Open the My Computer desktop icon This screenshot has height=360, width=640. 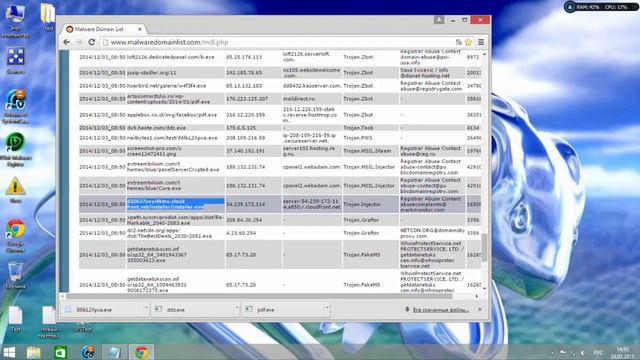pyautogui.click(x=16, y=20)
